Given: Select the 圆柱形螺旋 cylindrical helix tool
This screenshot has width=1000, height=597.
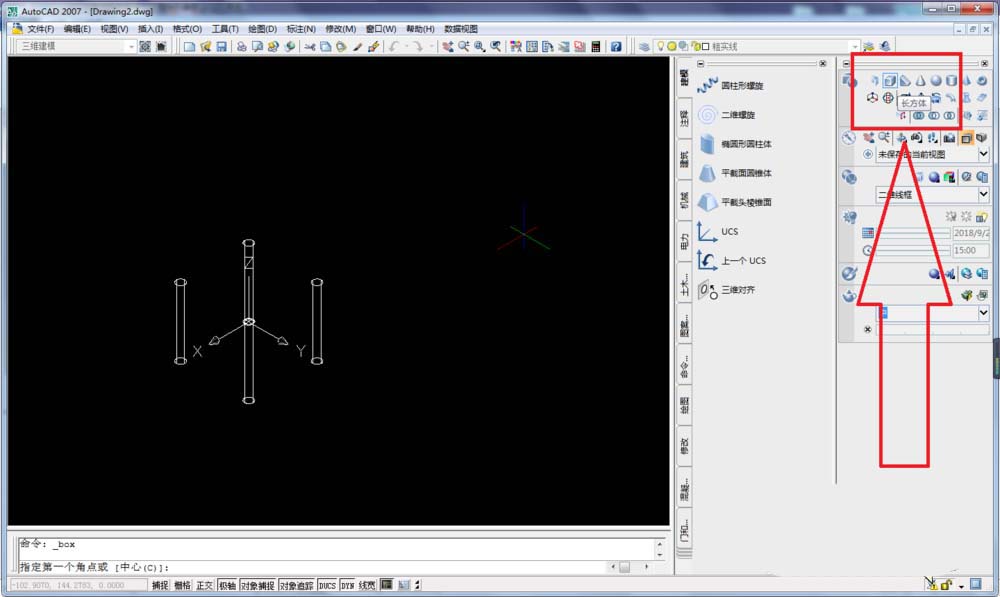Looking at the screenshot, I should pos(706,85).
